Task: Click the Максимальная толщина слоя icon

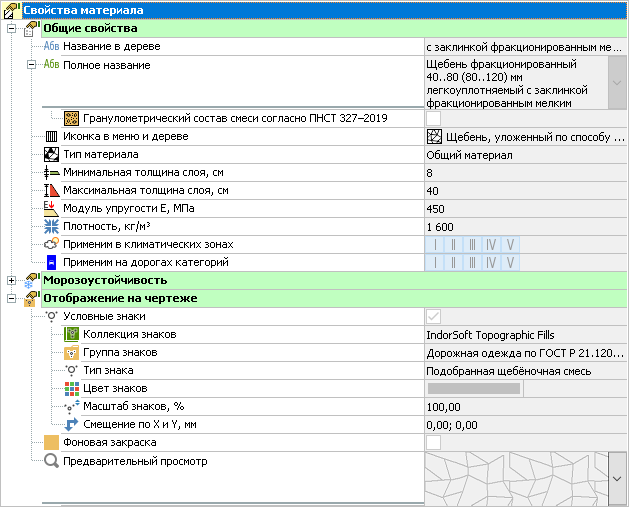Action: (51, 191)
